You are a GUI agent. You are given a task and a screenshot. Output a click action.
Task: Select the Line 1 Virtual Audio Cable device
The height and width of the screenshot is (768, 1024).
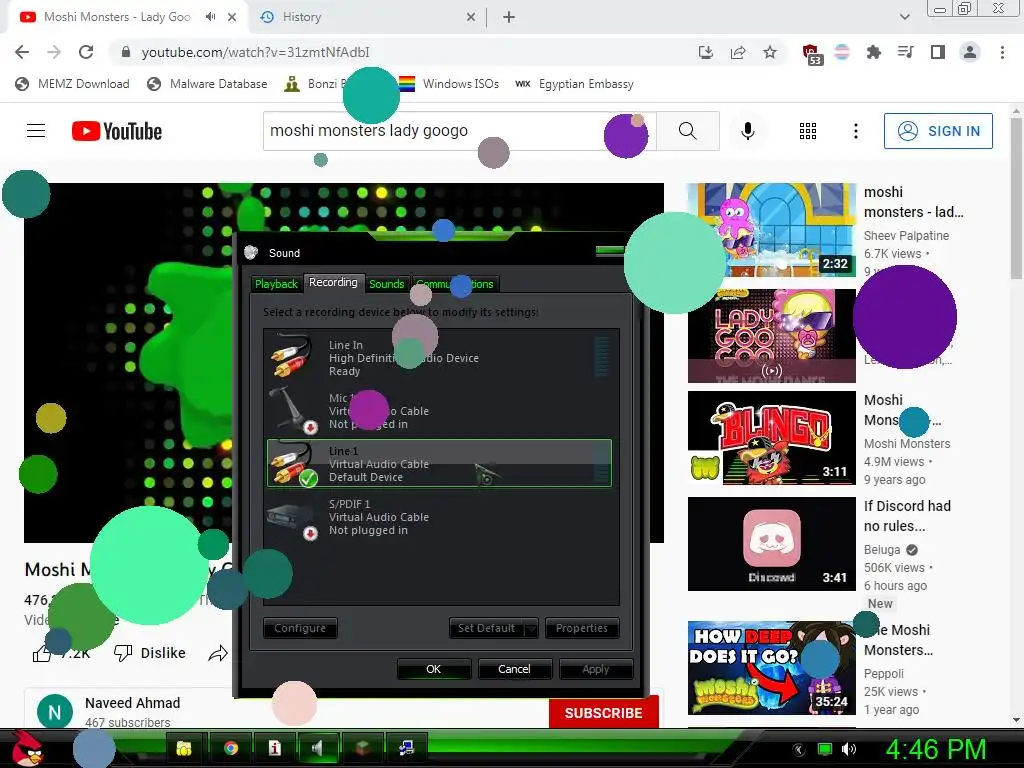pos(439,463)
